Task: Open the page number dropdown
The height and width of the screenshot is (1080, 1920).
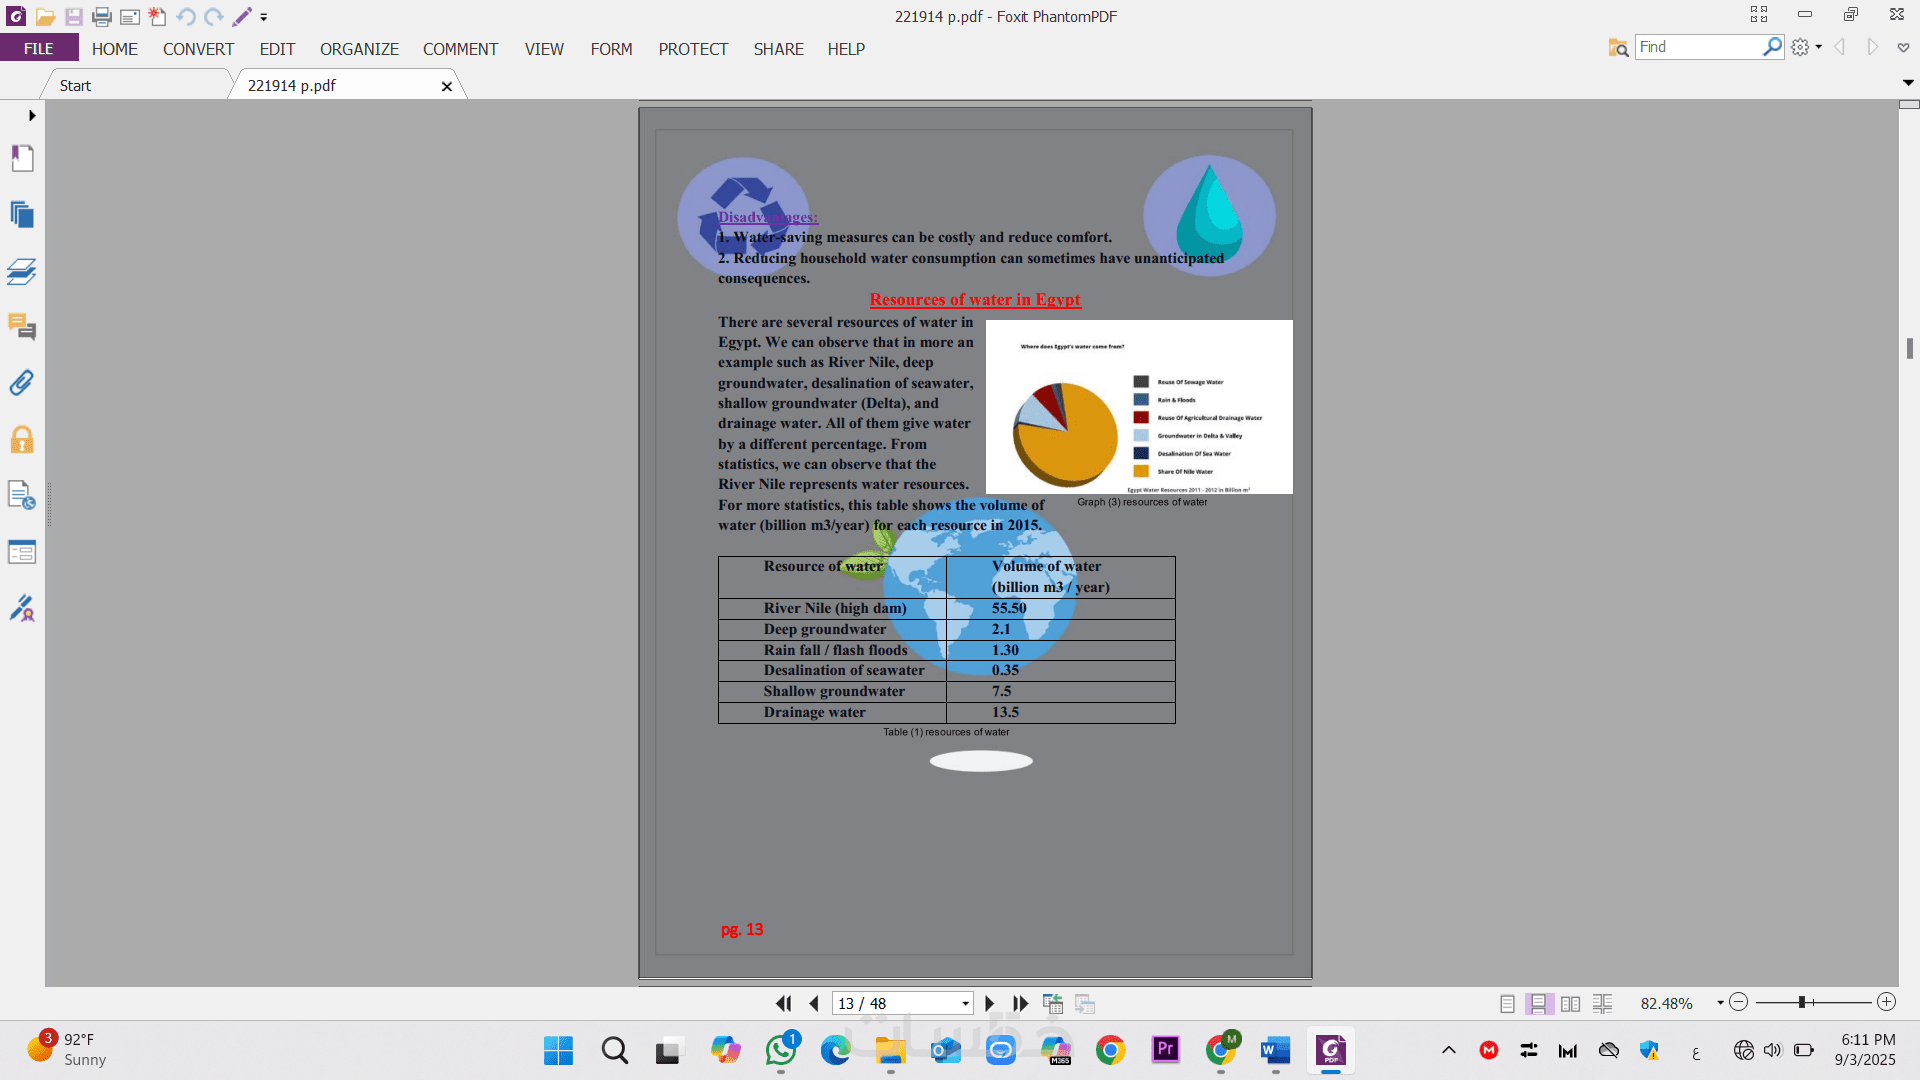Action: click(965, 1003)
